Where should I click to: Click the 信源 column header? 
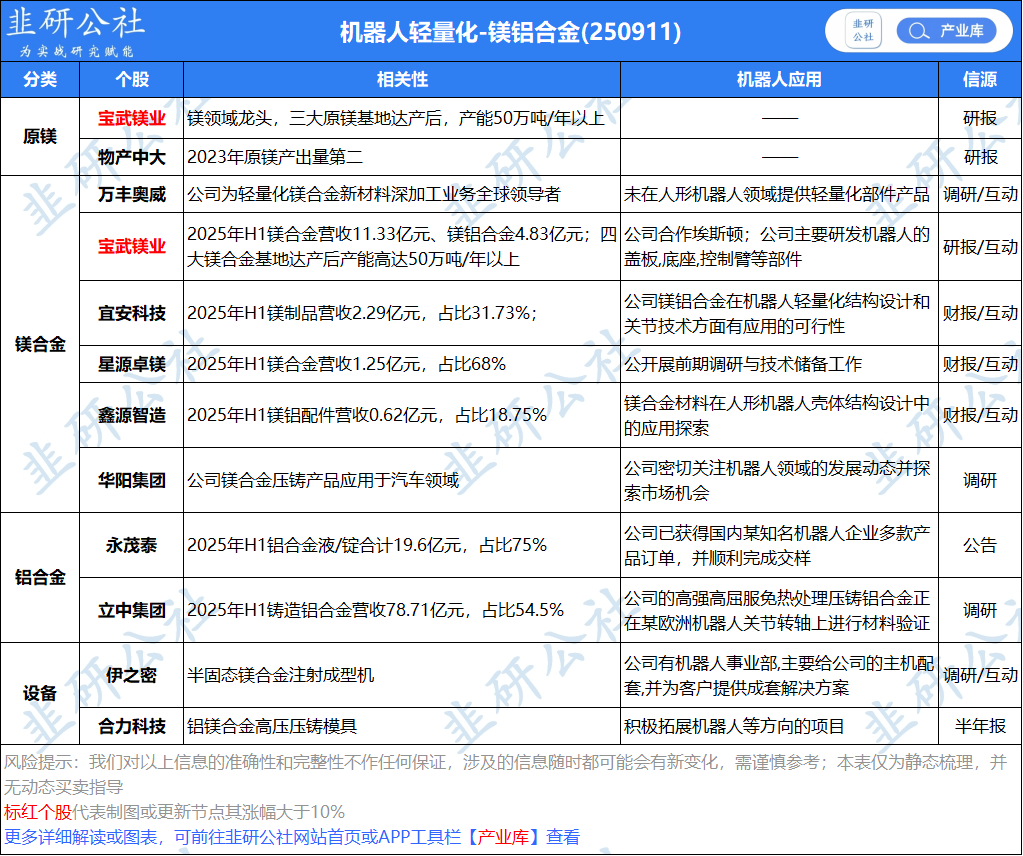979,80
